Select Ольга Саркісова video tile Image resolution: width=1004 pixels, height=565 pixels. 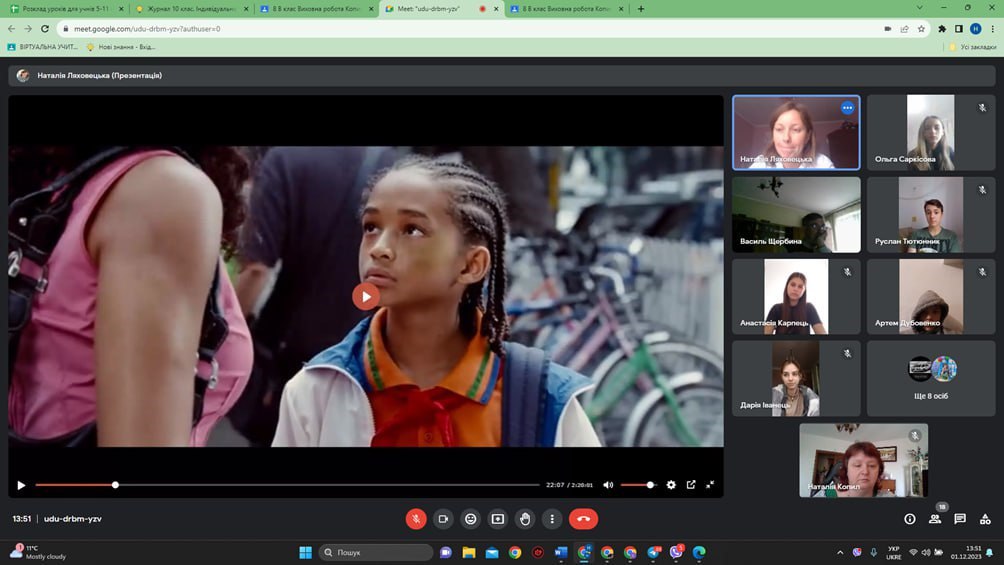pyautogui.click(x=931, y=133)
